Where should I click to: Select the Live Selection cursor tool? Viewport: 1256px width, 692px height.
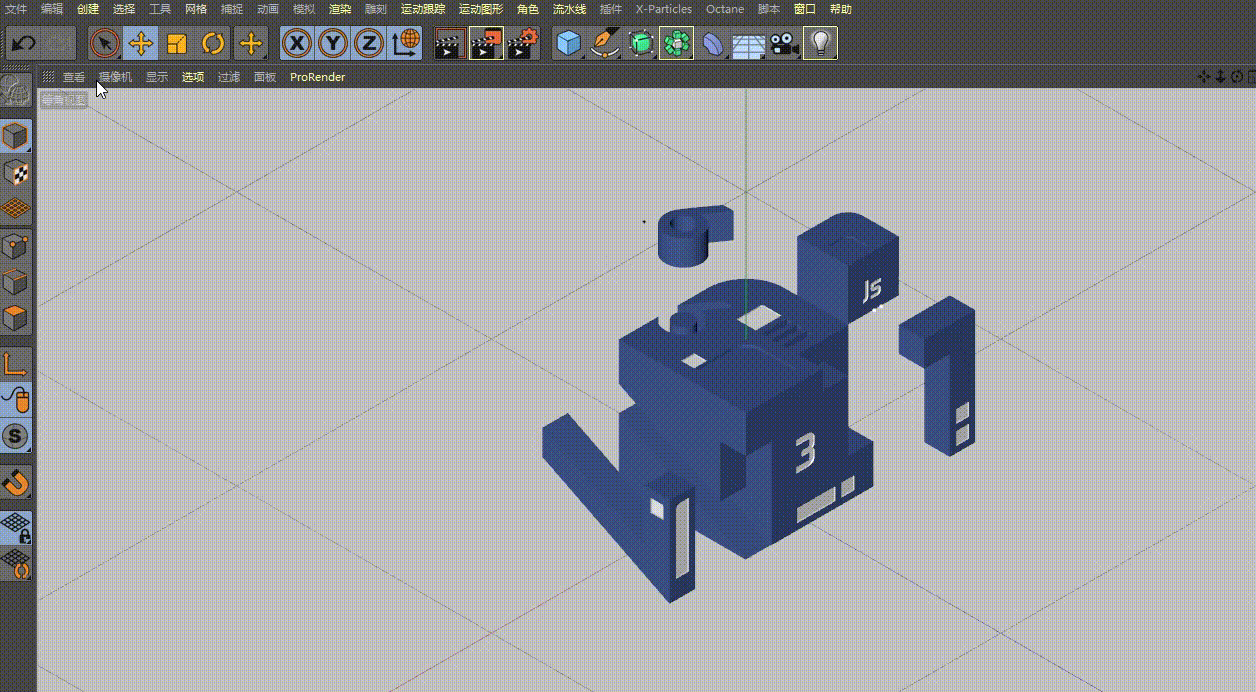105,43
